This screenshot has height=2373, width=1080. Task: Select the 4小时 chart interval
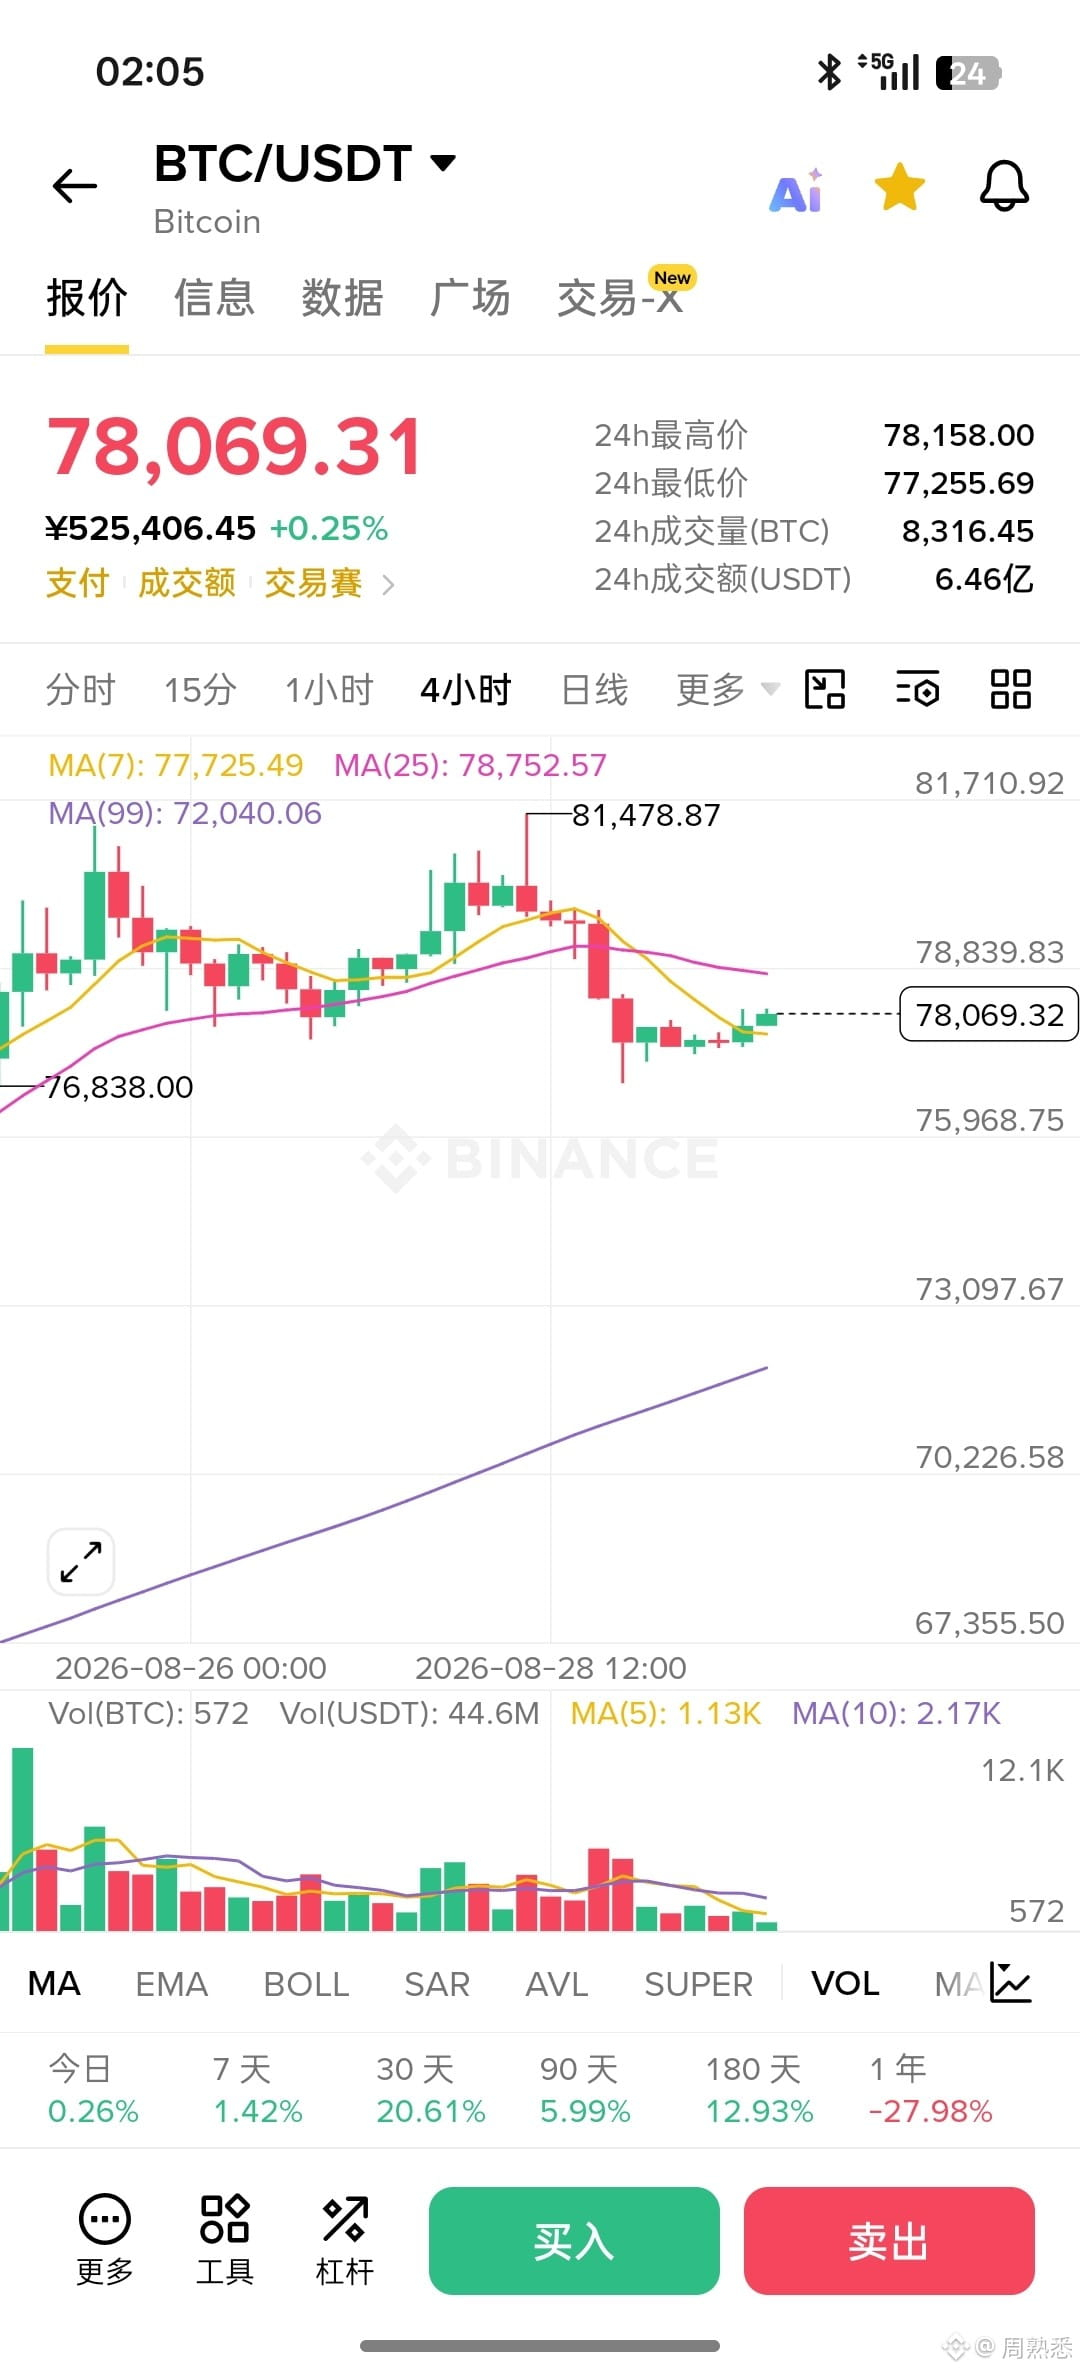466,690
